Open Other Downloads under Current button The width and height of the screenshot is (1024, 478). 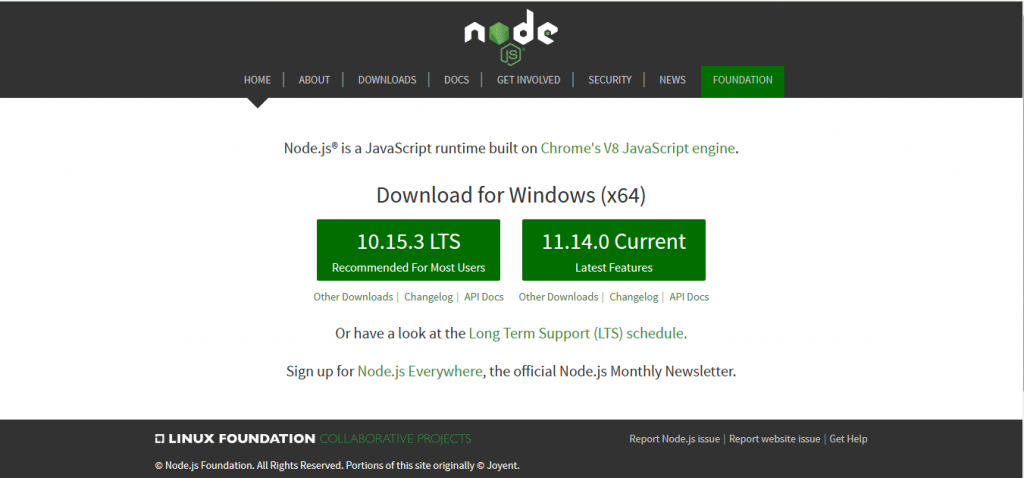[x=558, y=297]
